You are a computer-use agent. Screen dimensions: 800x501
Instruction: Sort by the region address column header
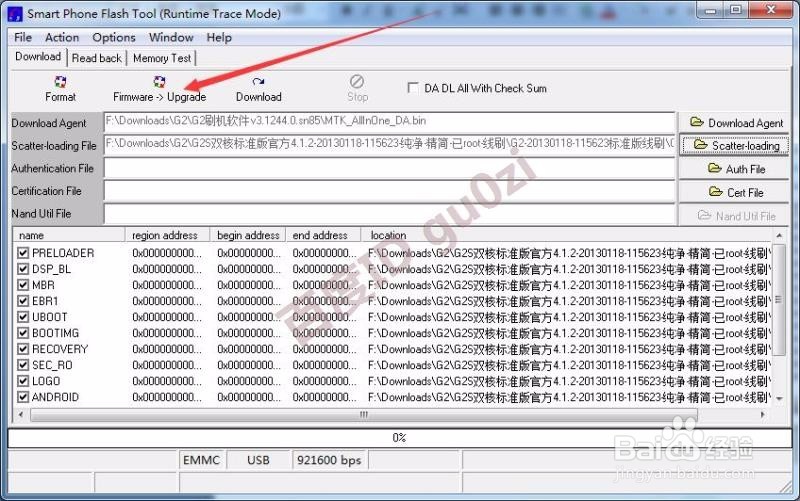[168, 235]
